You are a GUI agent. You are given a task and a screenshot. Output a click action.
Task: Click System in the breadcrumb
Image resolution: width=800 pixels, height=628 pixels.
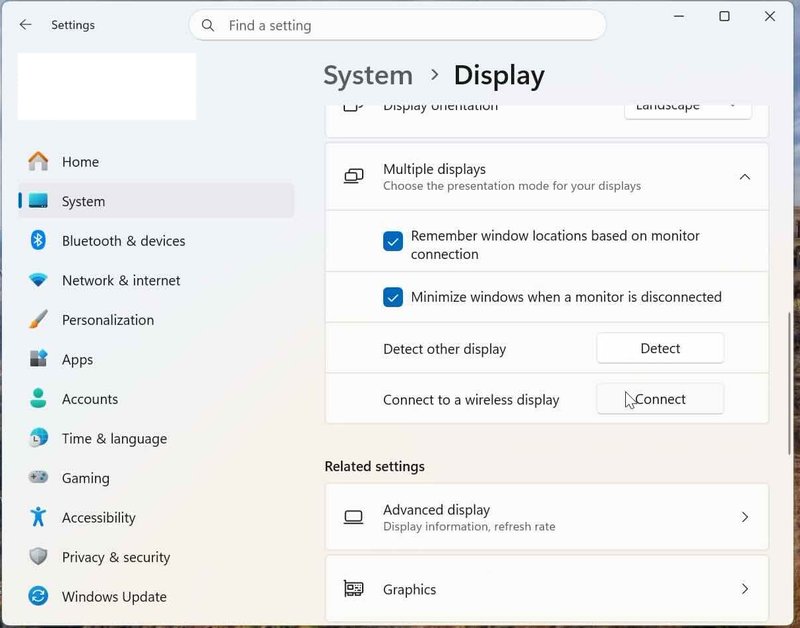(x=368, y=76)
